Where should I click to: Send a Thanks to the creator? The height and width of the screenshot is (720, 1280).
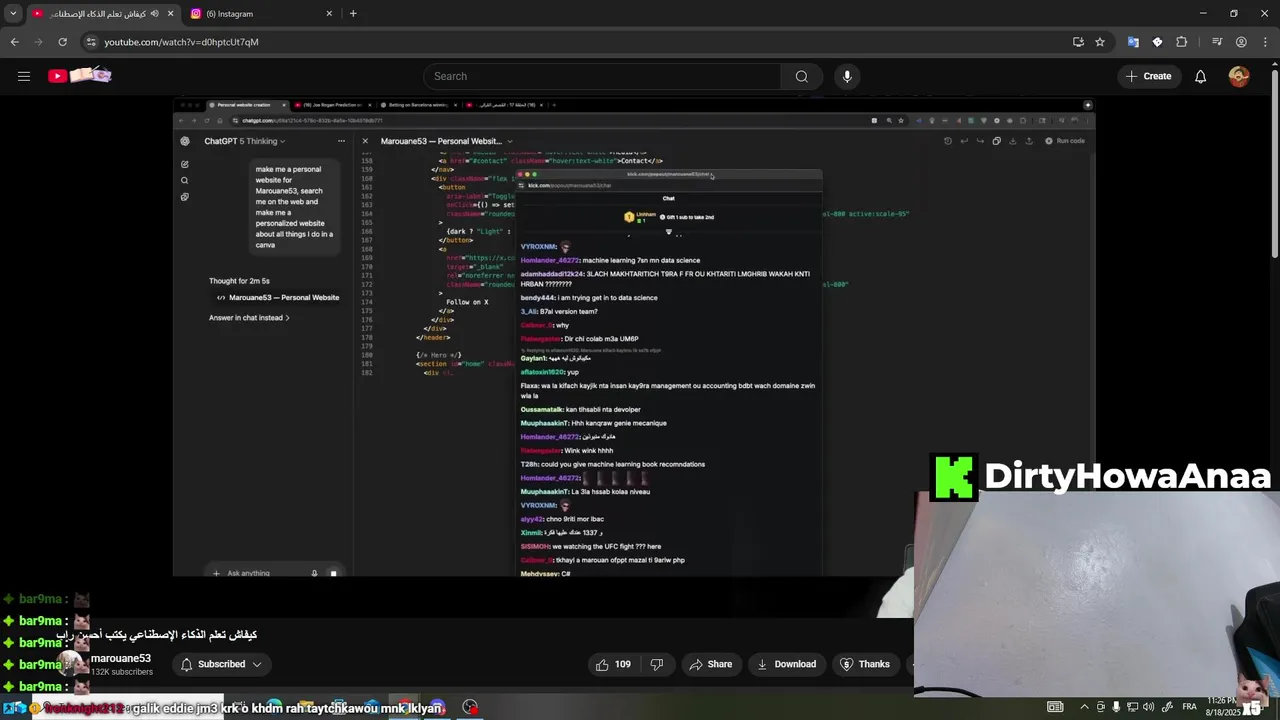point(865,664)
